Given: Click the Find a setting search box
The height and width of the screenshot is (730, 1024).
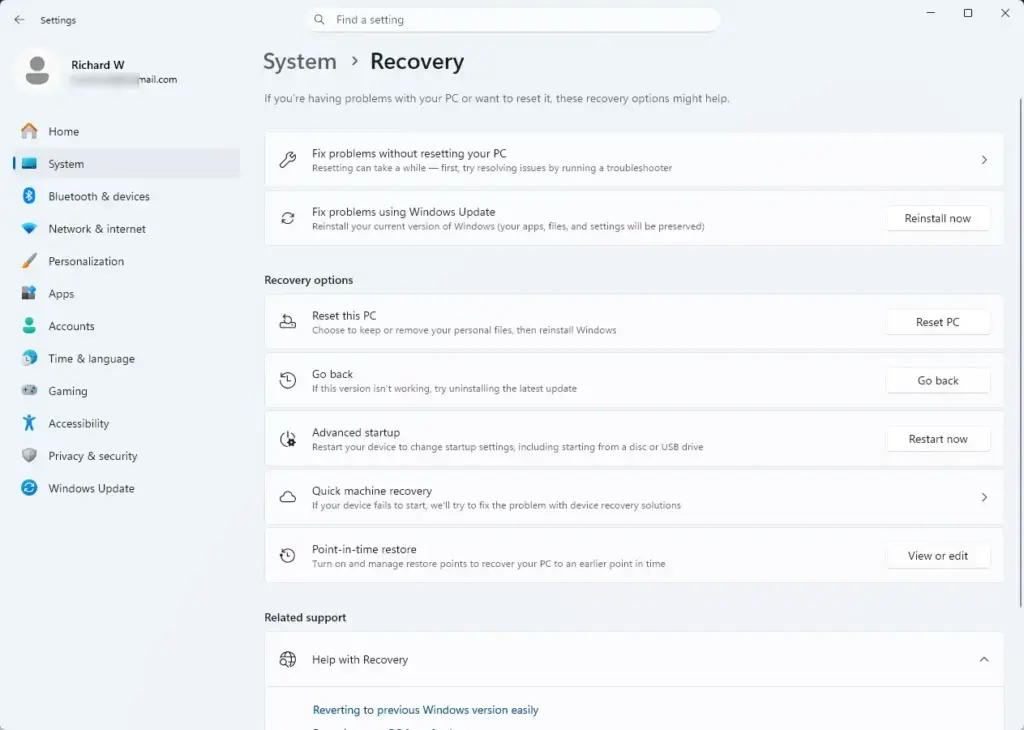Looking at the screenshot, I should (513, 20).
